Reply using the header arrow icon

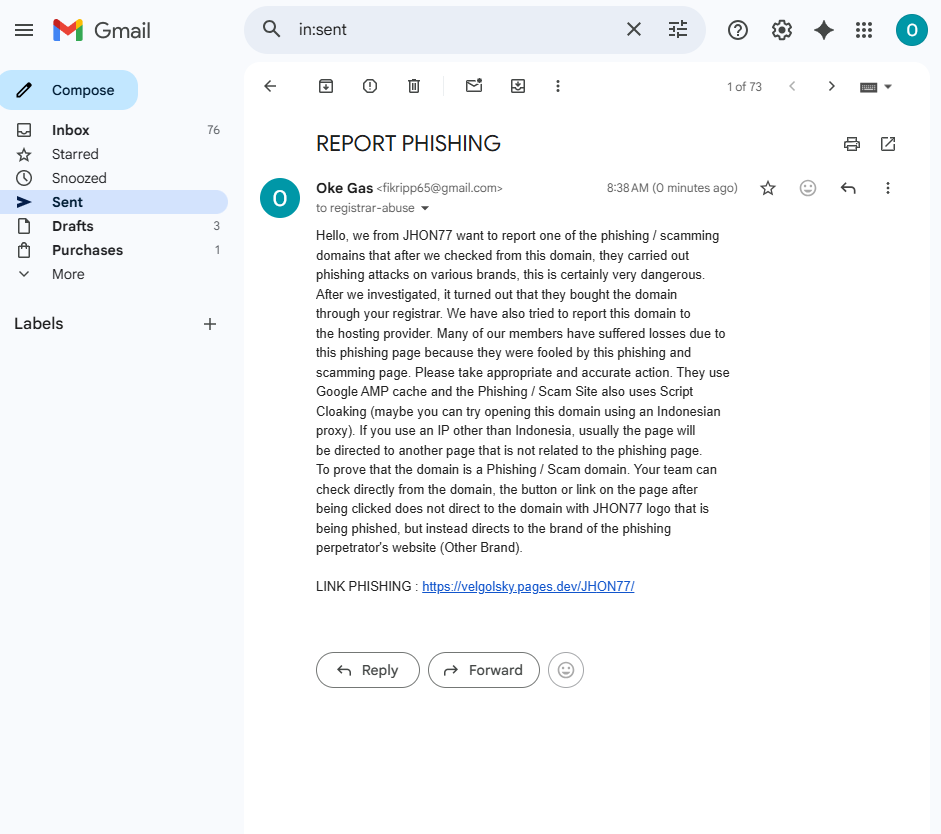(847, 188)
